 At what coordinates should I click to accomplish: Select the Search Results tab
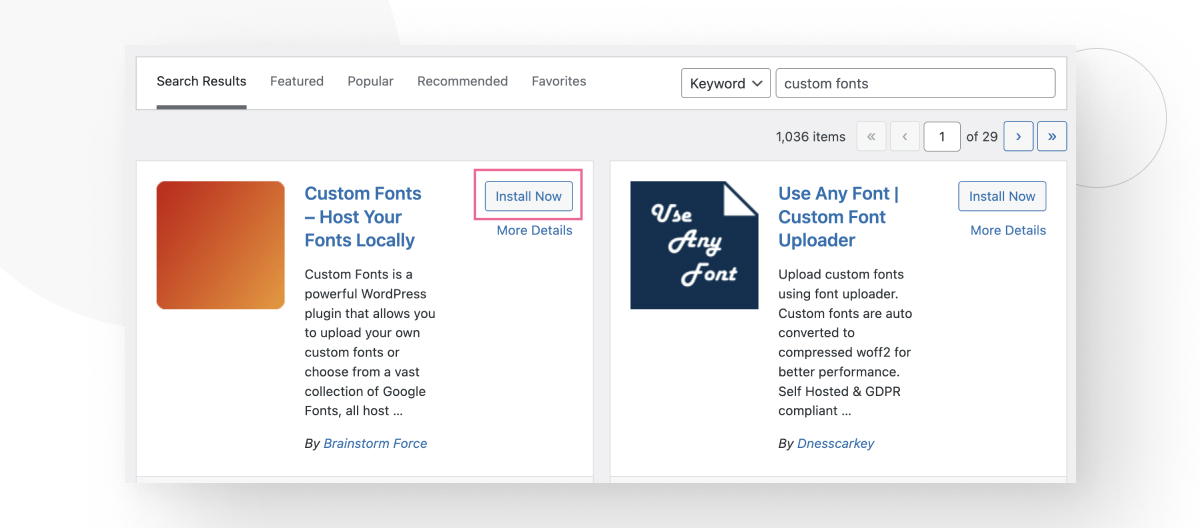tap(201, 81)
